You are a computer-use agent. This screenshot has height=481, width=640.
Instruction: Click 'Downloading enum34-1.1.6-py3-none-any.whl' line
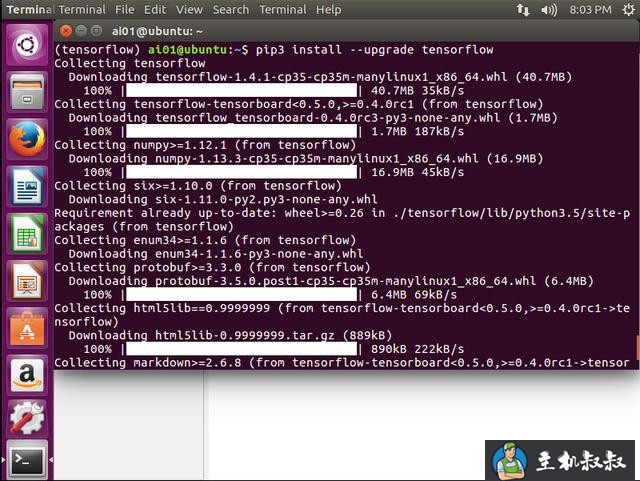(x=216, y=254)
